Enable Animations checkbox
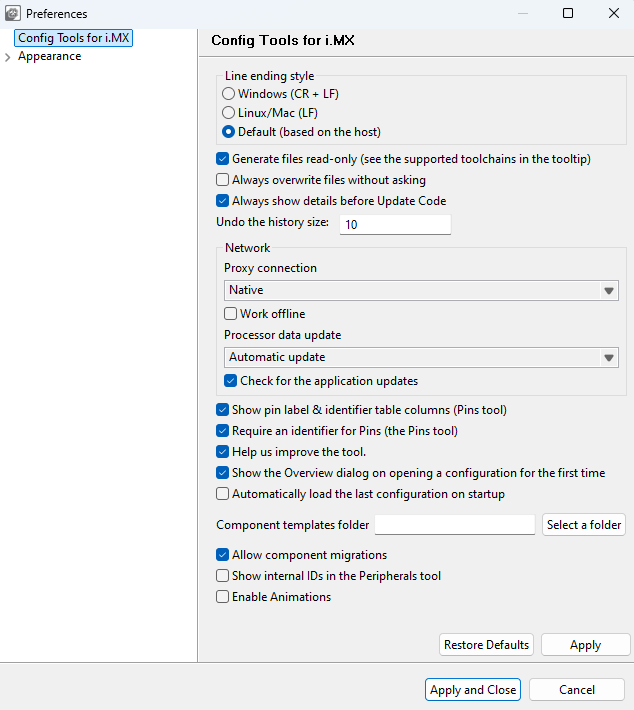Screen dimensions: 634x710 [x=223, y=597]
